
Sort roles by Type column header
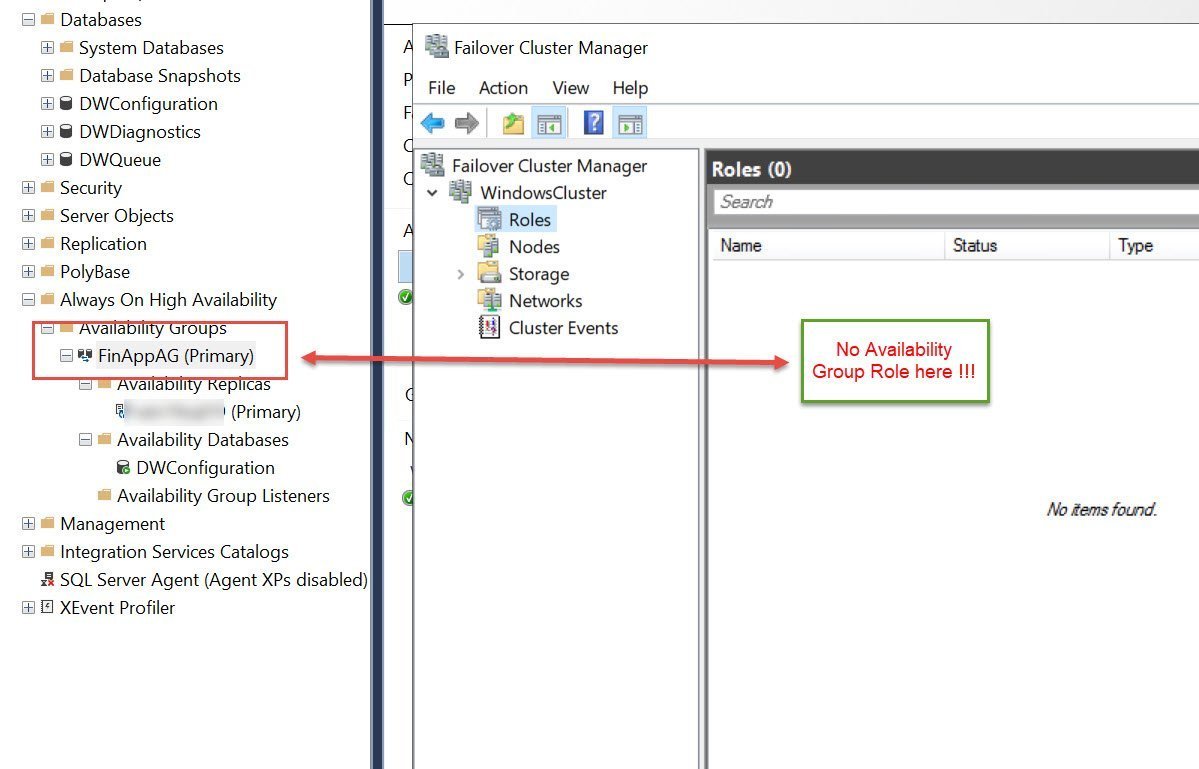[x=1154, y=245]
